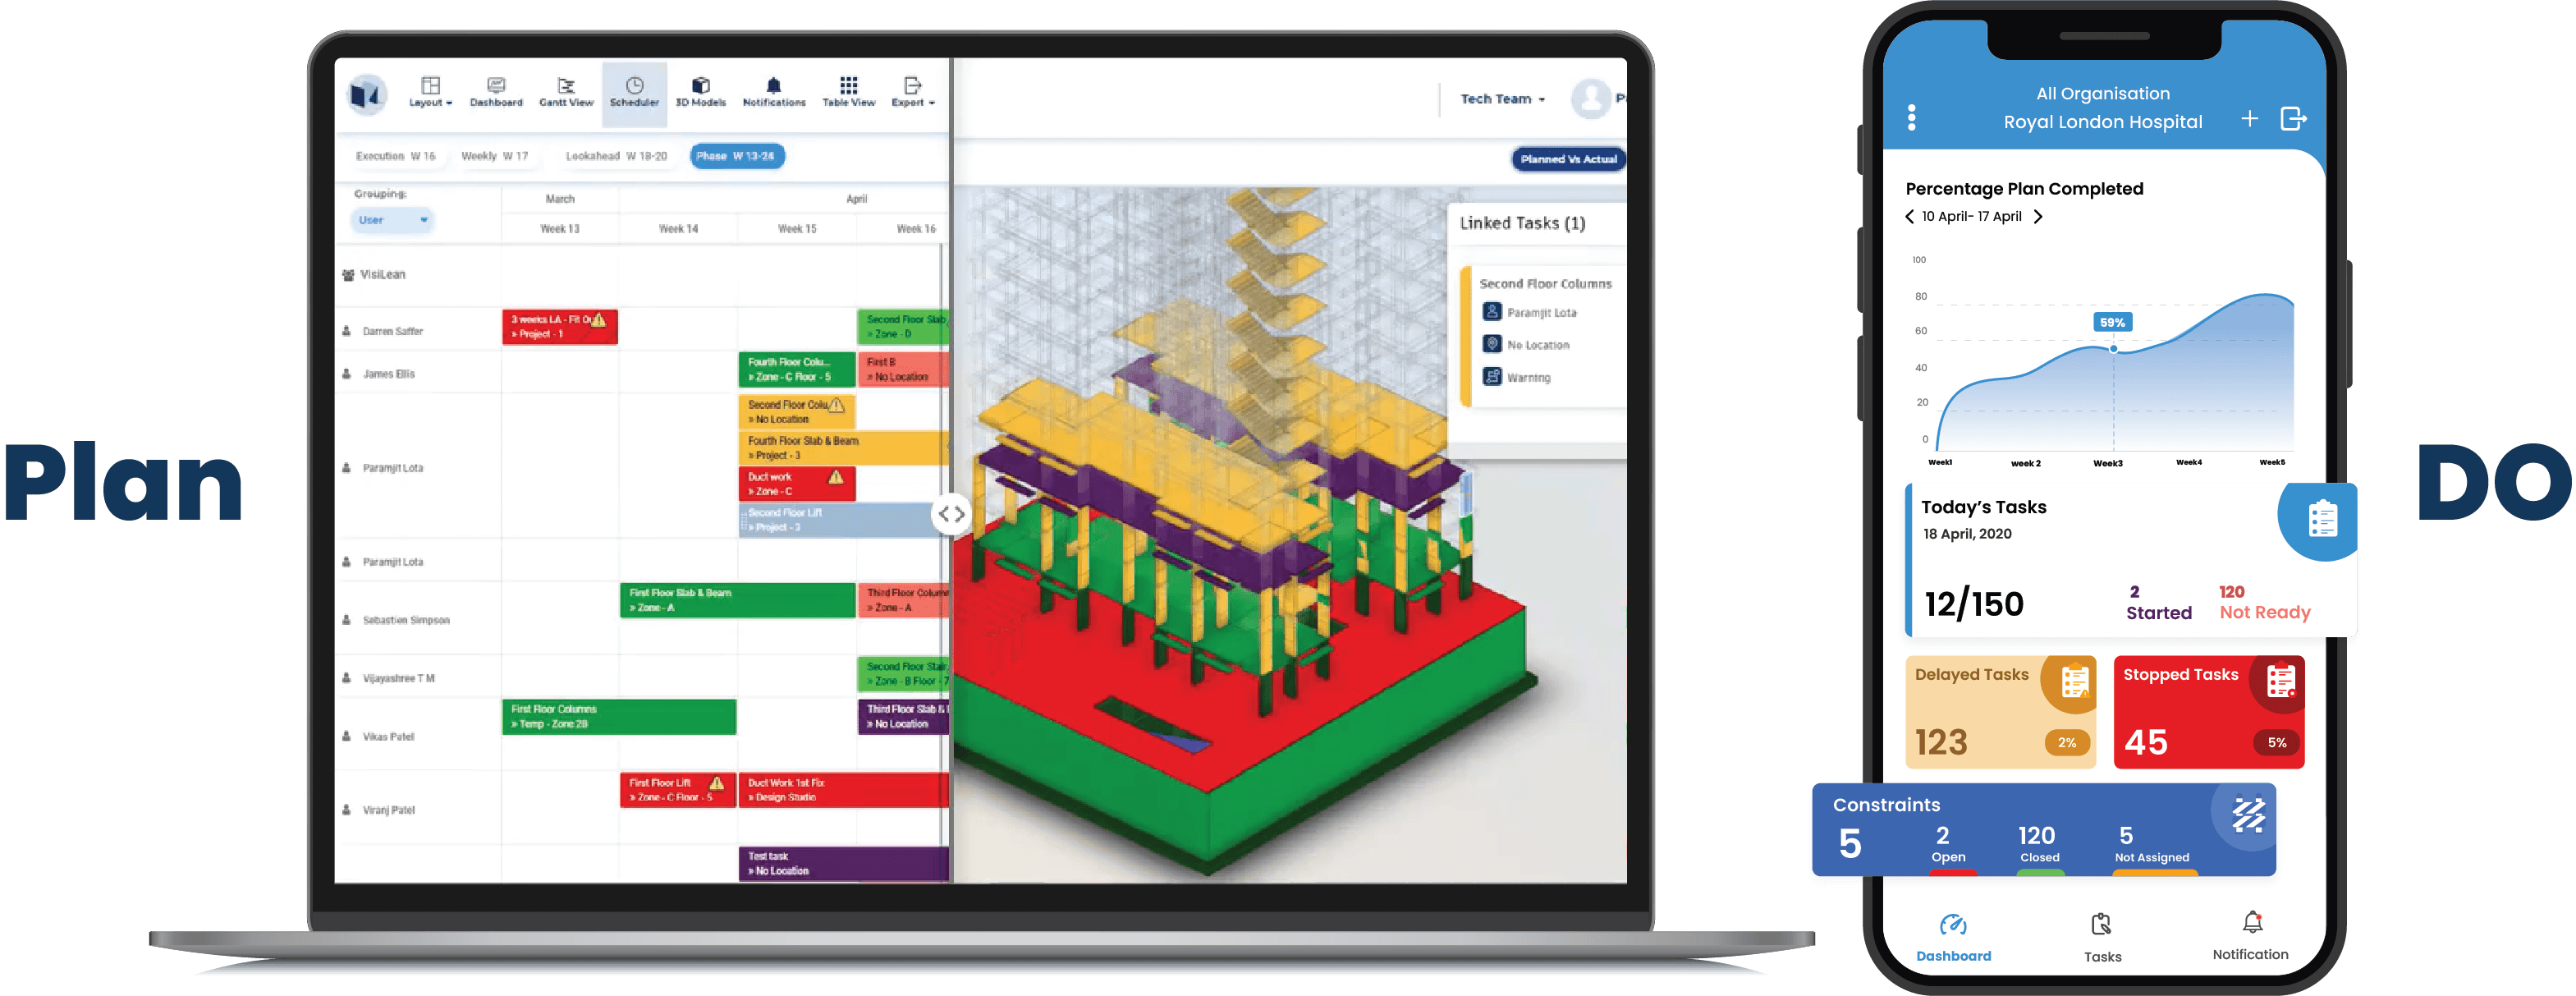Screen dimensions: 2576x996
Task: Open the phone's three-dot menu
Action: click(1911, 118)
